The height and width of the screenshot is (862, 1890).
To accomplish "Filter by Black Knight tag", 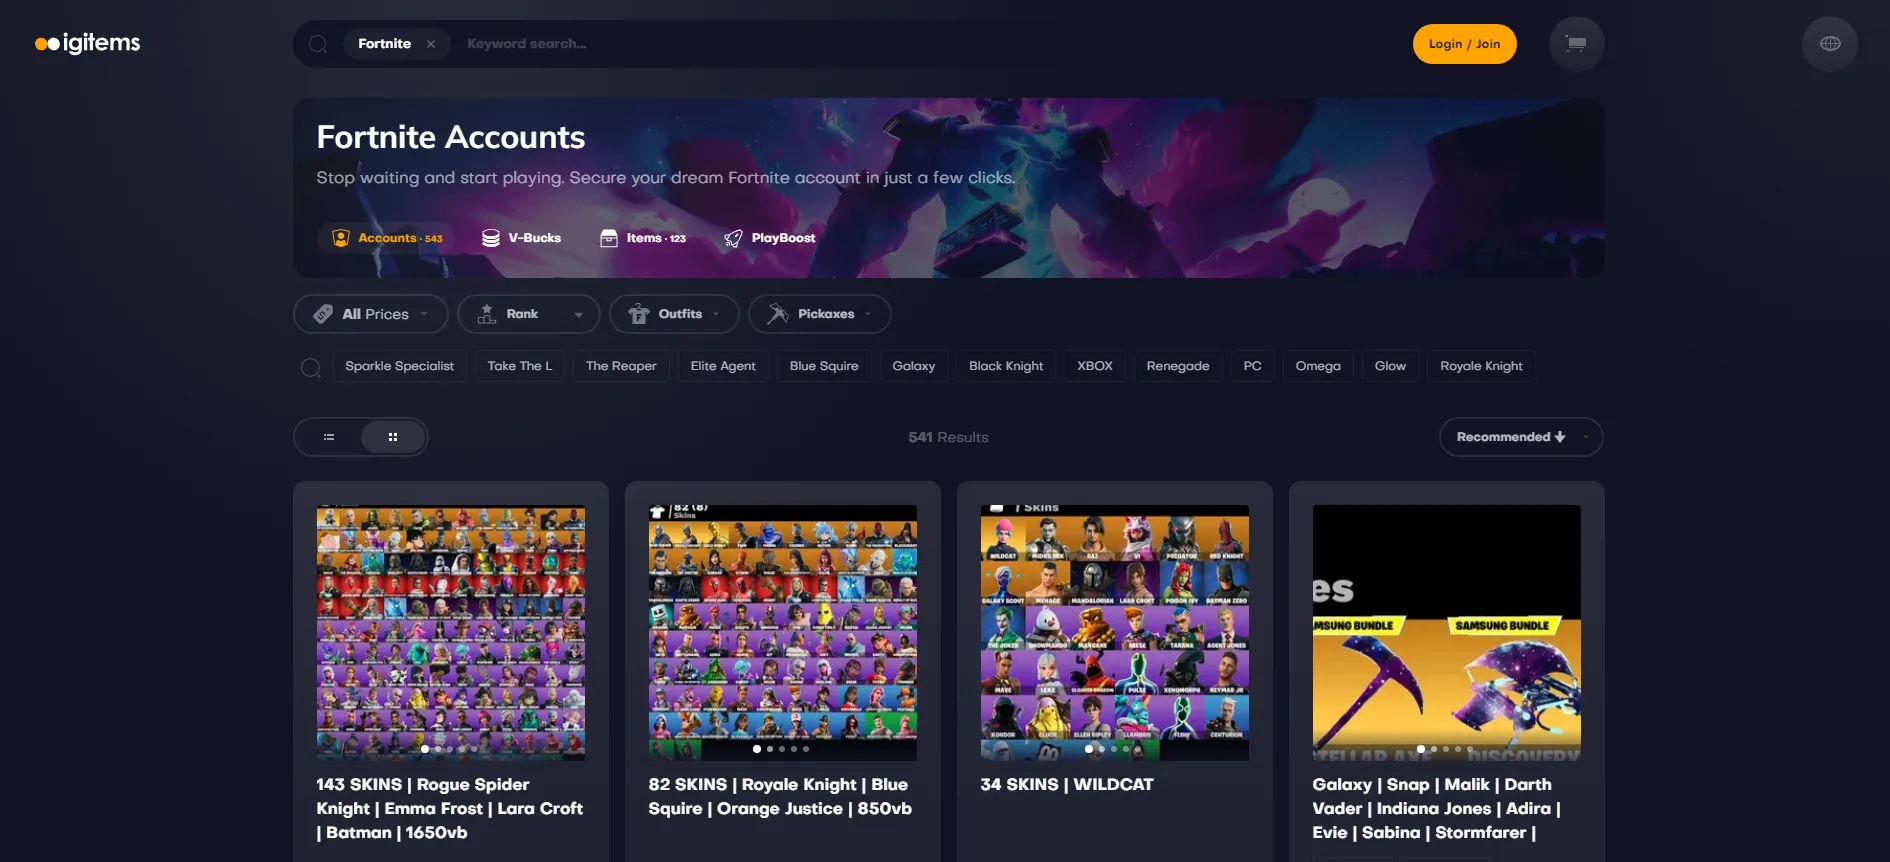I will coord(1006,366).
